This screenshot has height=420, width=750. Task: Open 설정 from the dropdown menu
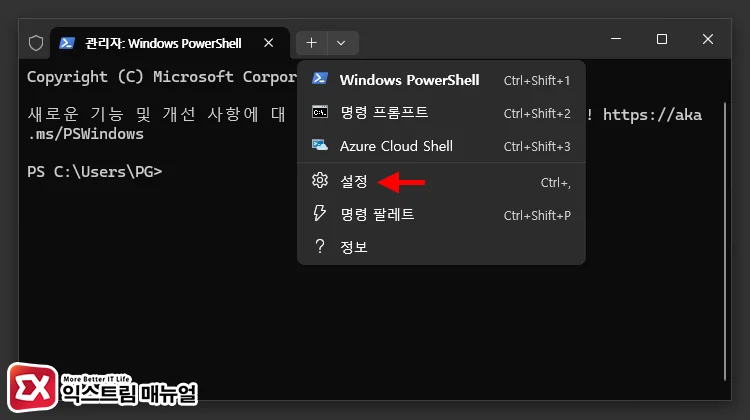pos(354,182)
